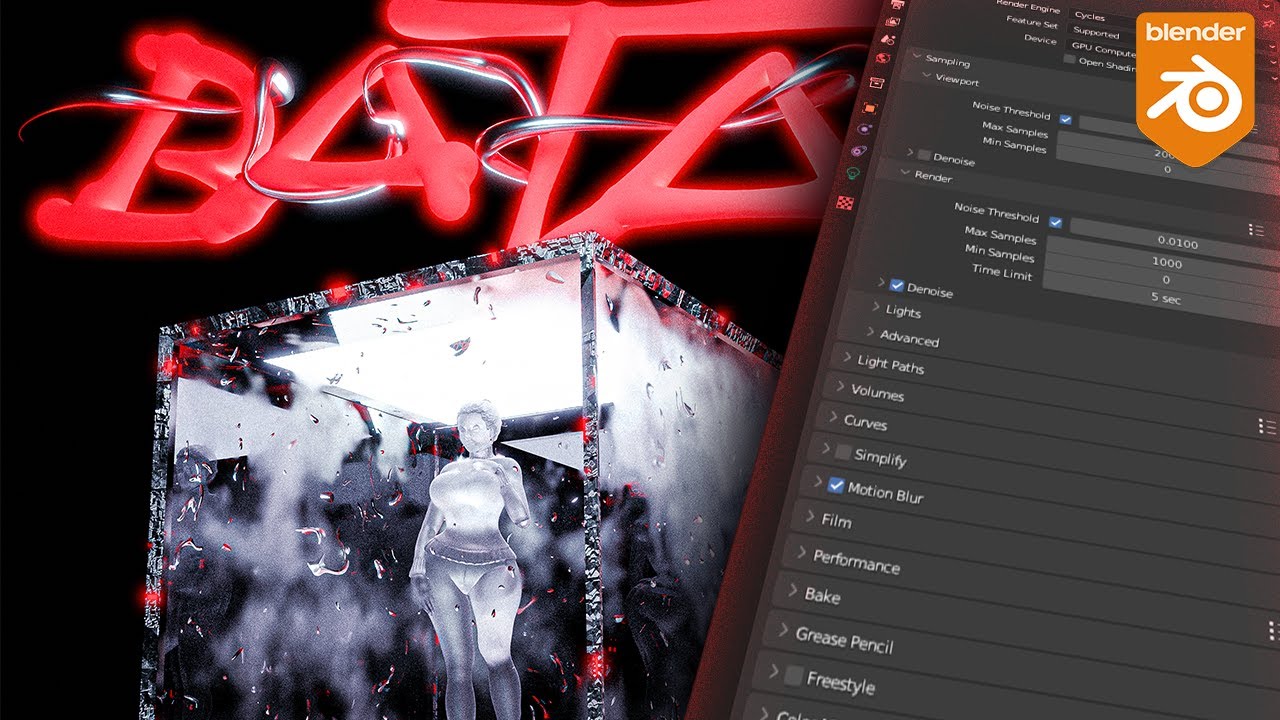Expand the Light Paths panel
1280x720 pixels.
848,358
